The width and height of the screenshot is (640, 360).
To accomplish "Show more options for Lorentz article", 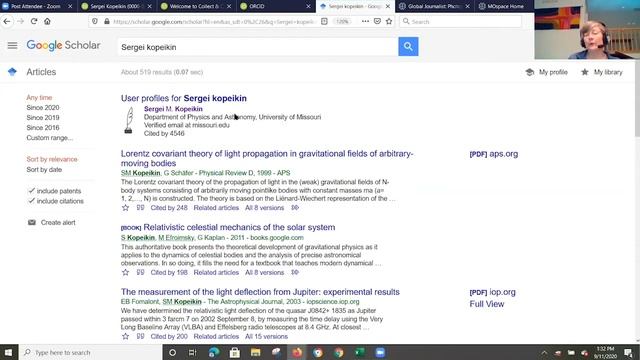I will click(295, 208).
